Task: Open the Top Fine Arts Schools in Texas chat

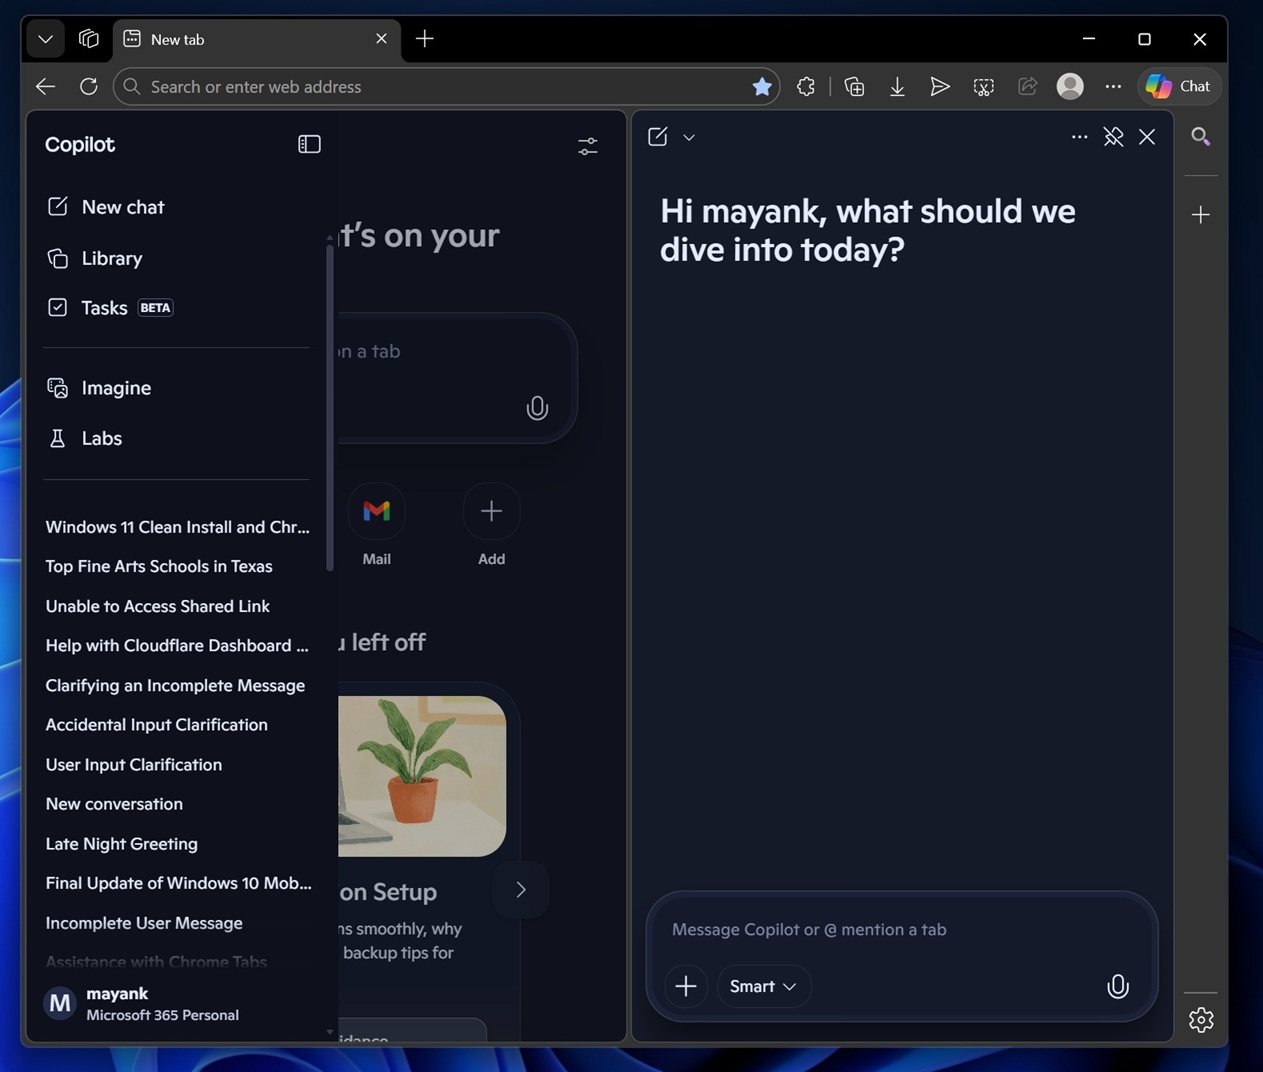Action: (x=158, y=566)
